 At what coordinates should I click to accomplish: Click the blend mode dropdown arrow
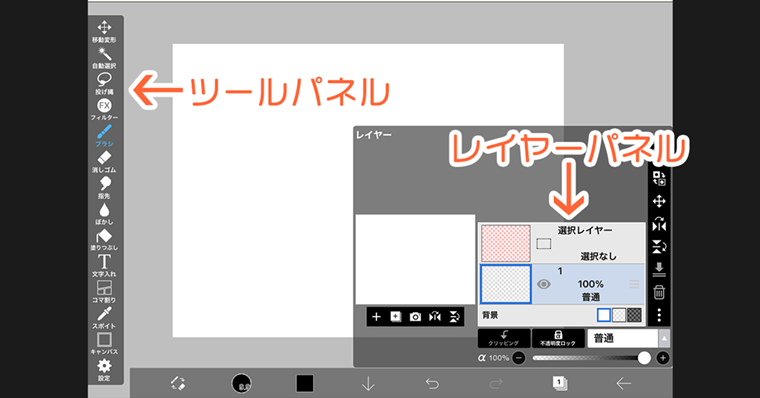tap(665, 338)
